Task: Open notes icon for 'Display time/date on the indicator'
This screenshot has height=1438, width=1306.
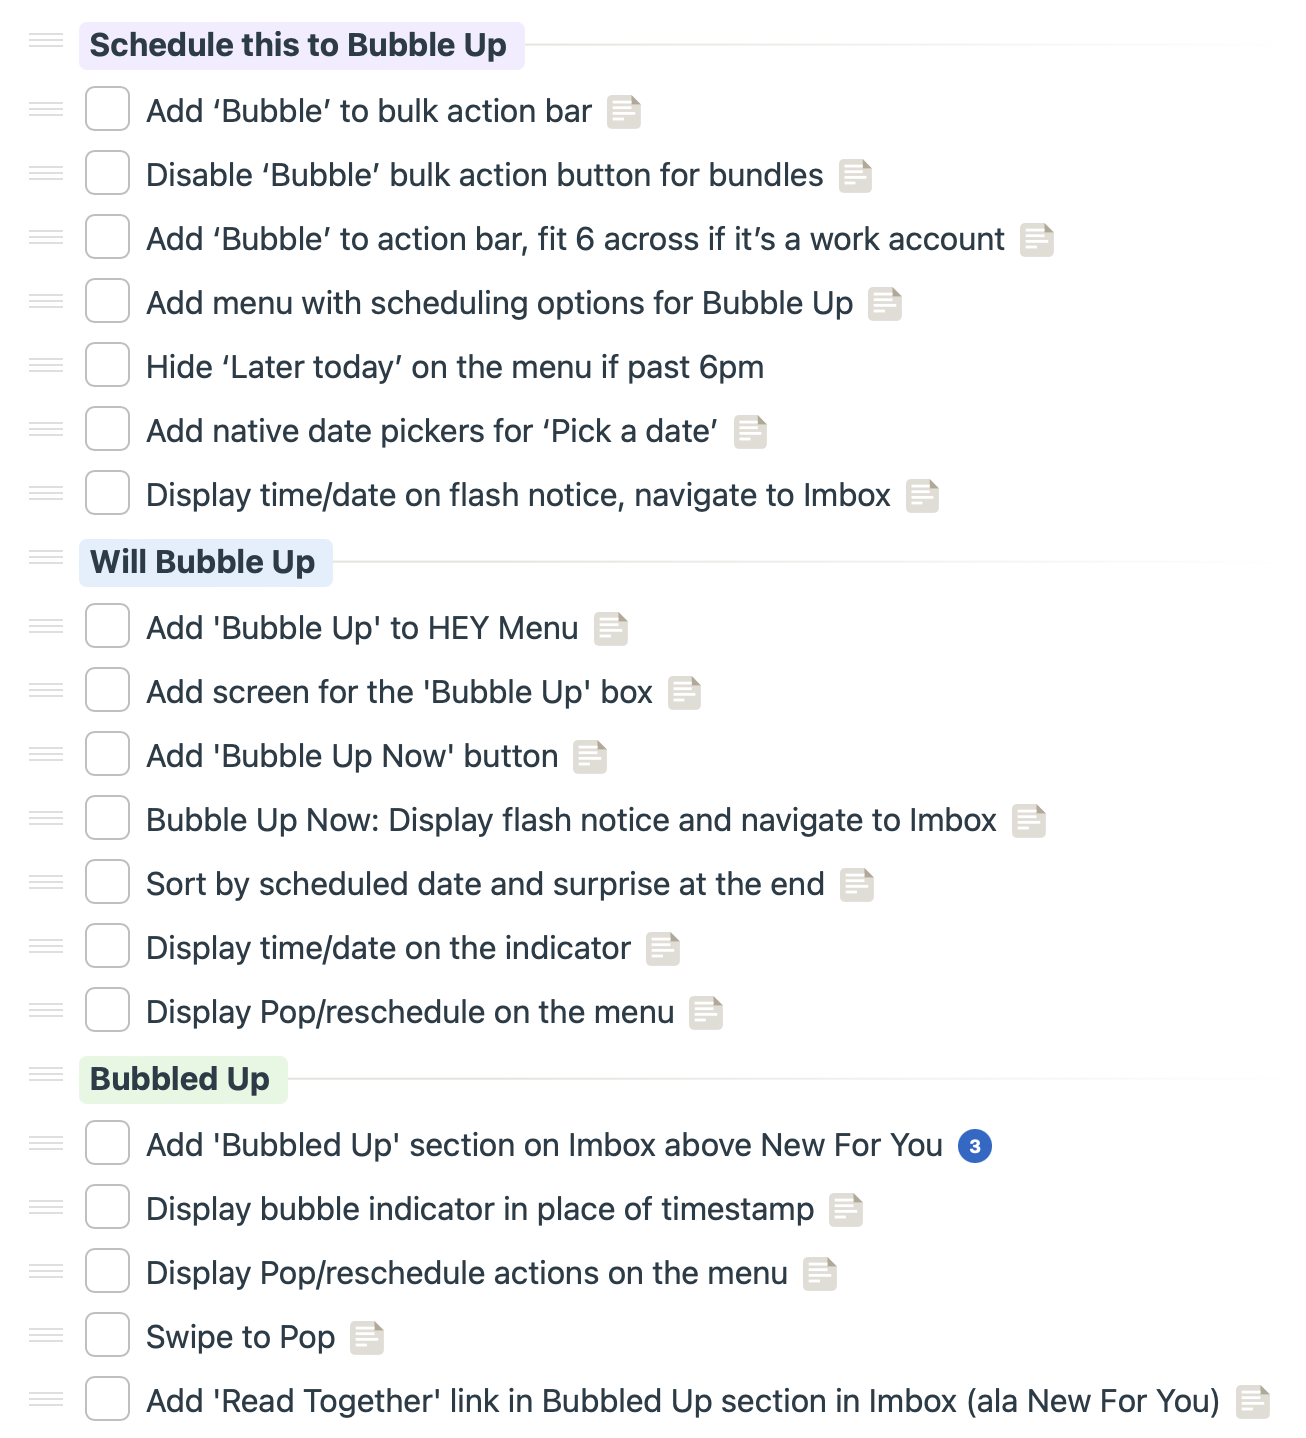Action: click(x=663, y=949)
